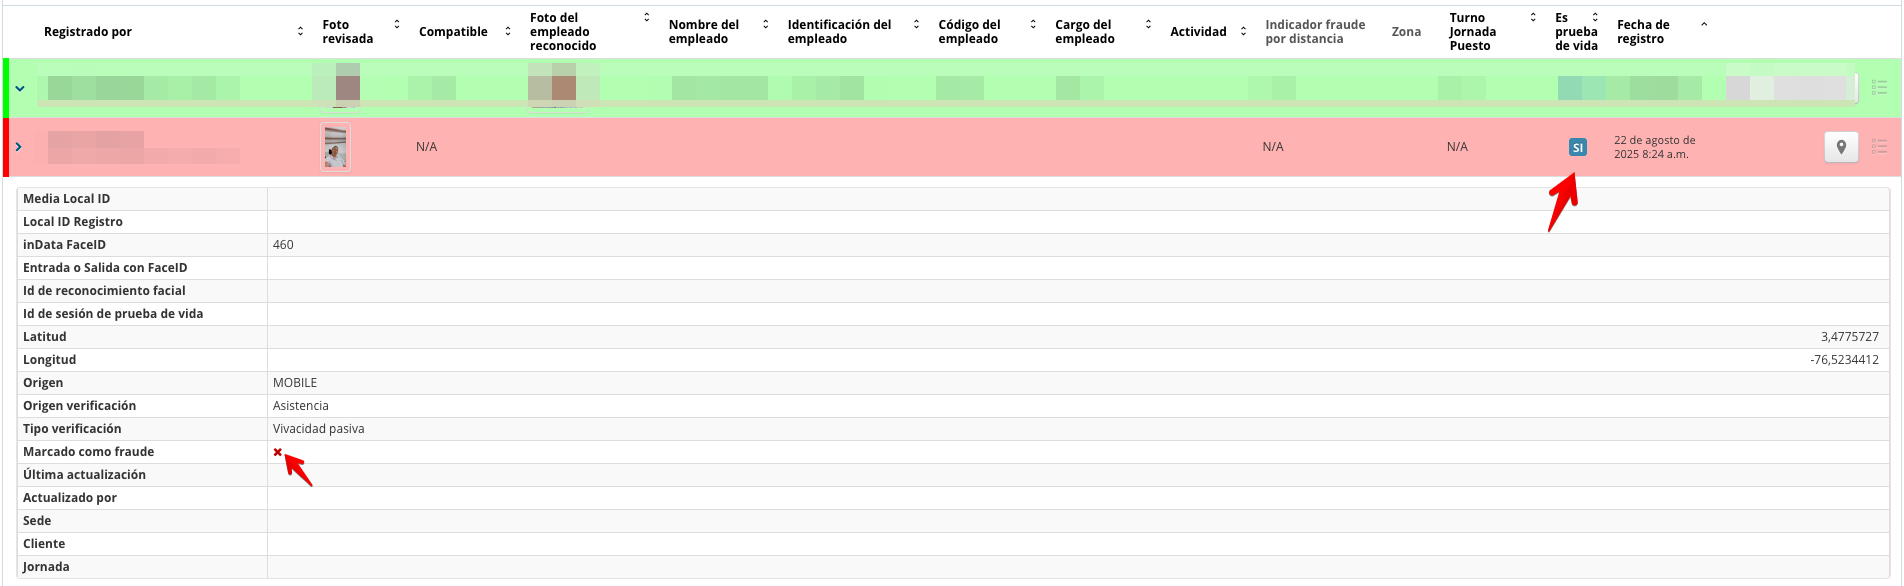This screenshot has height=586, width=1904.
Task: Sort by Compatible column arrows
Action: [508, 32]
